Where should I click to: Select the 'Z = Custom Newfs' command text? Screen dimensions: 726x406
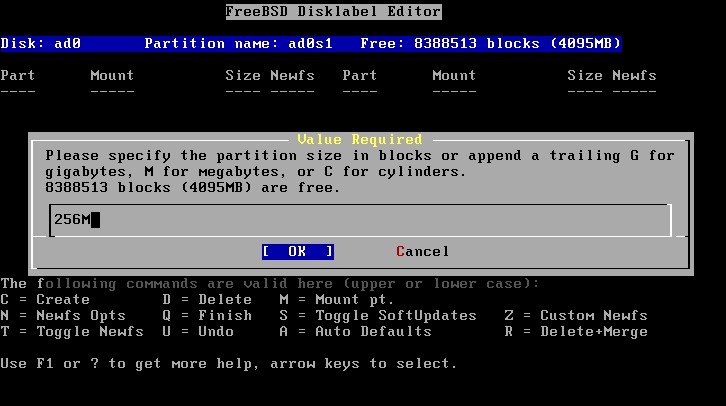tap(576, 316)
